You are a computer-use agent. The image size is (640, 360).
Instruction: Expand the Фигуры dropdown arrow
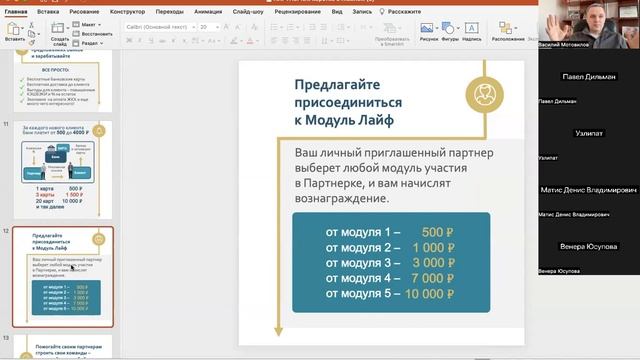click(458, 28)
